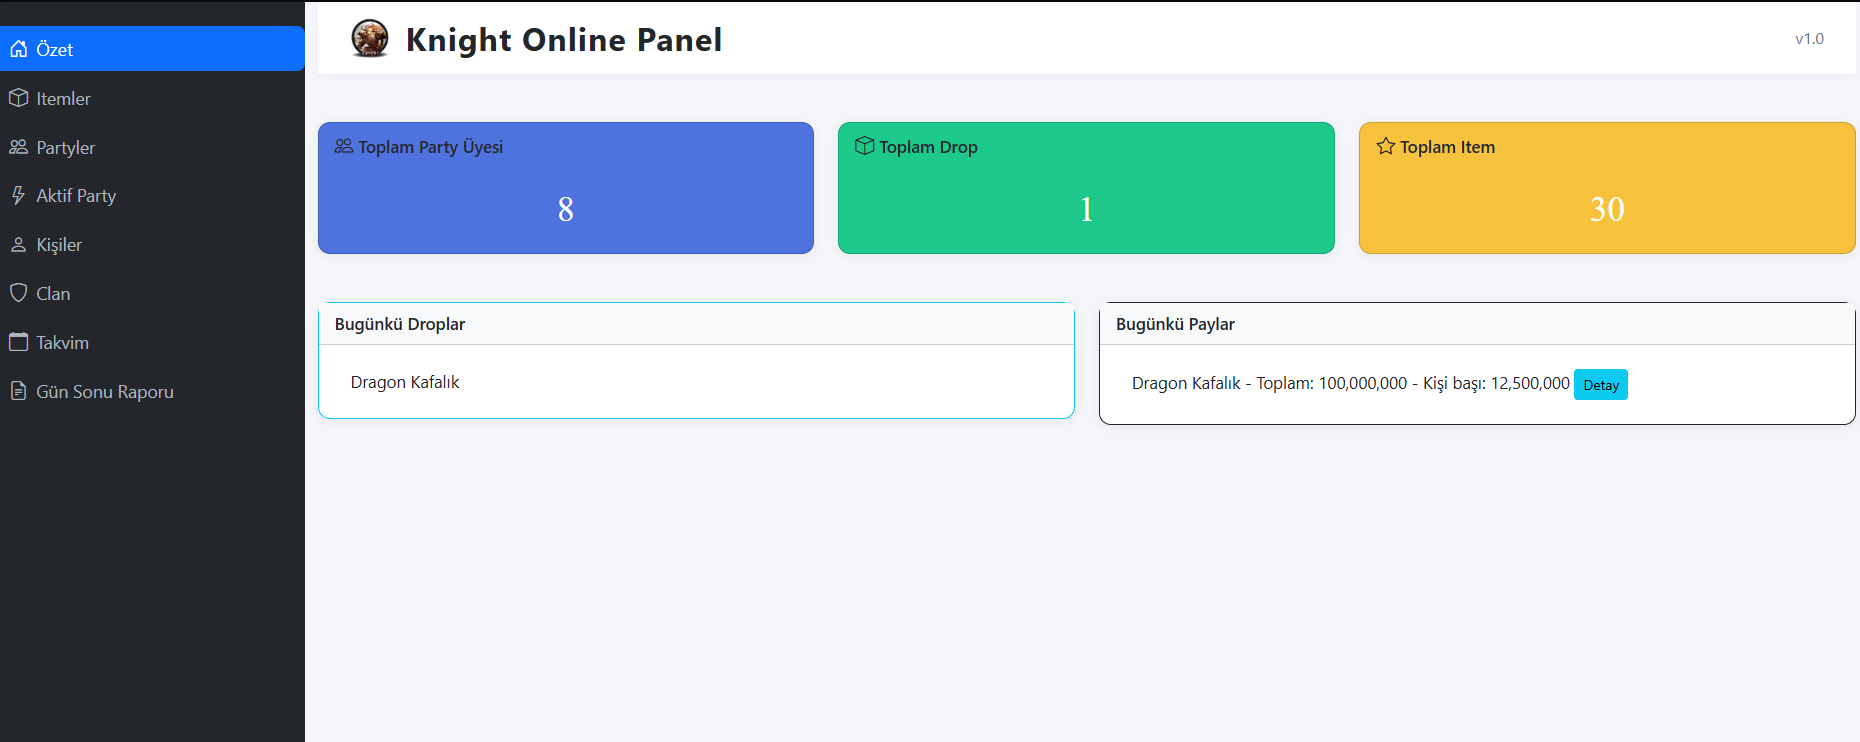
Task: Click the person icon next to Kişiler
Action: [18, 244]
